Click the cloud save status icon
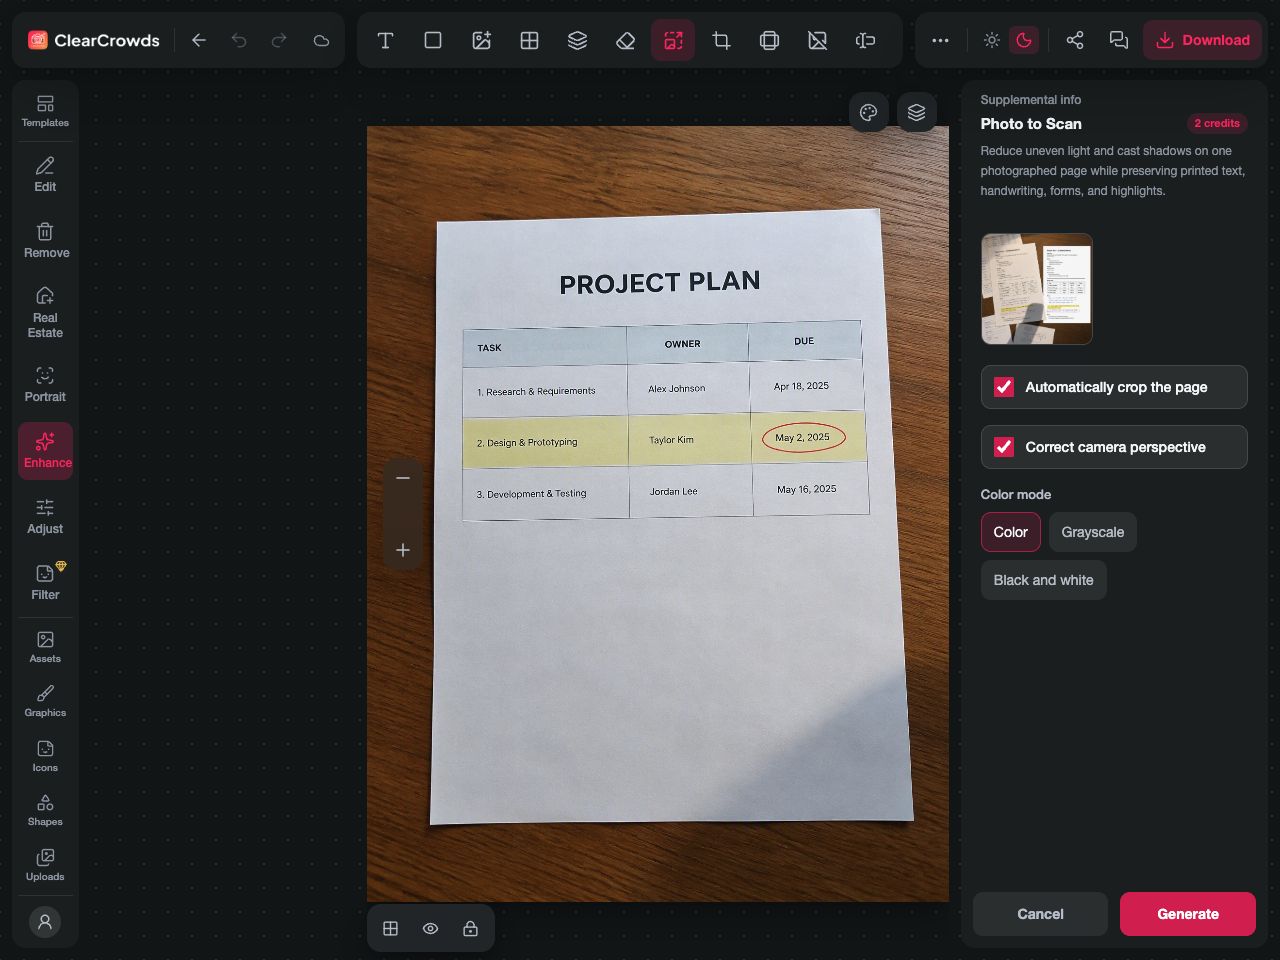 tap(321, 40)
